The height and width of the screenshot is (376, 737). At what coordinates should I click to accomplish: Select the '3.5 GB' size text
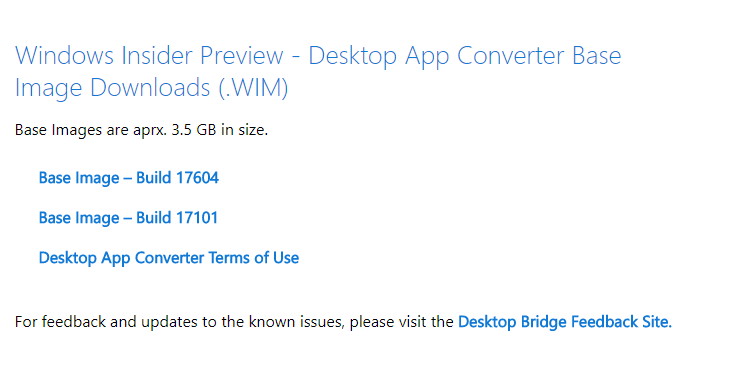194,130
